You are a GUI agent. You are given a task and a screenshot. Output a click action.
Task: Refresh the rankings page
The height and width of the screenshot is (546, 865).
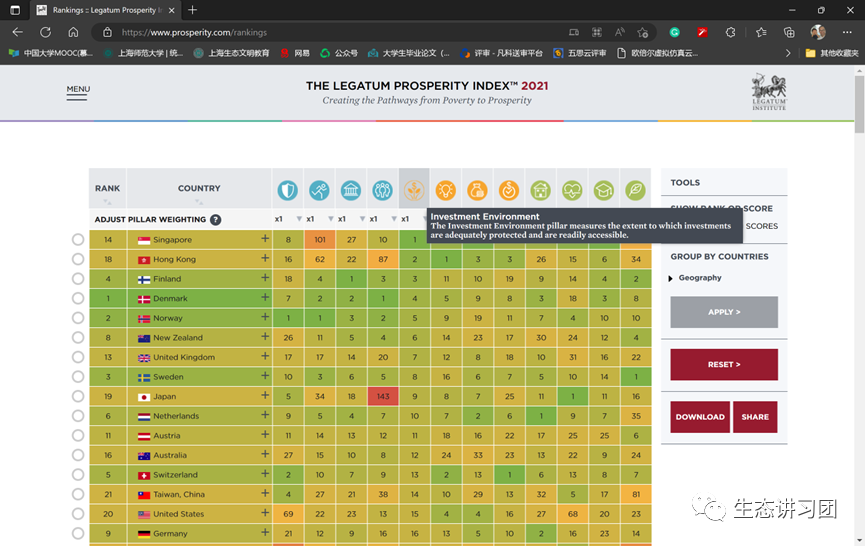coord(45,33)
